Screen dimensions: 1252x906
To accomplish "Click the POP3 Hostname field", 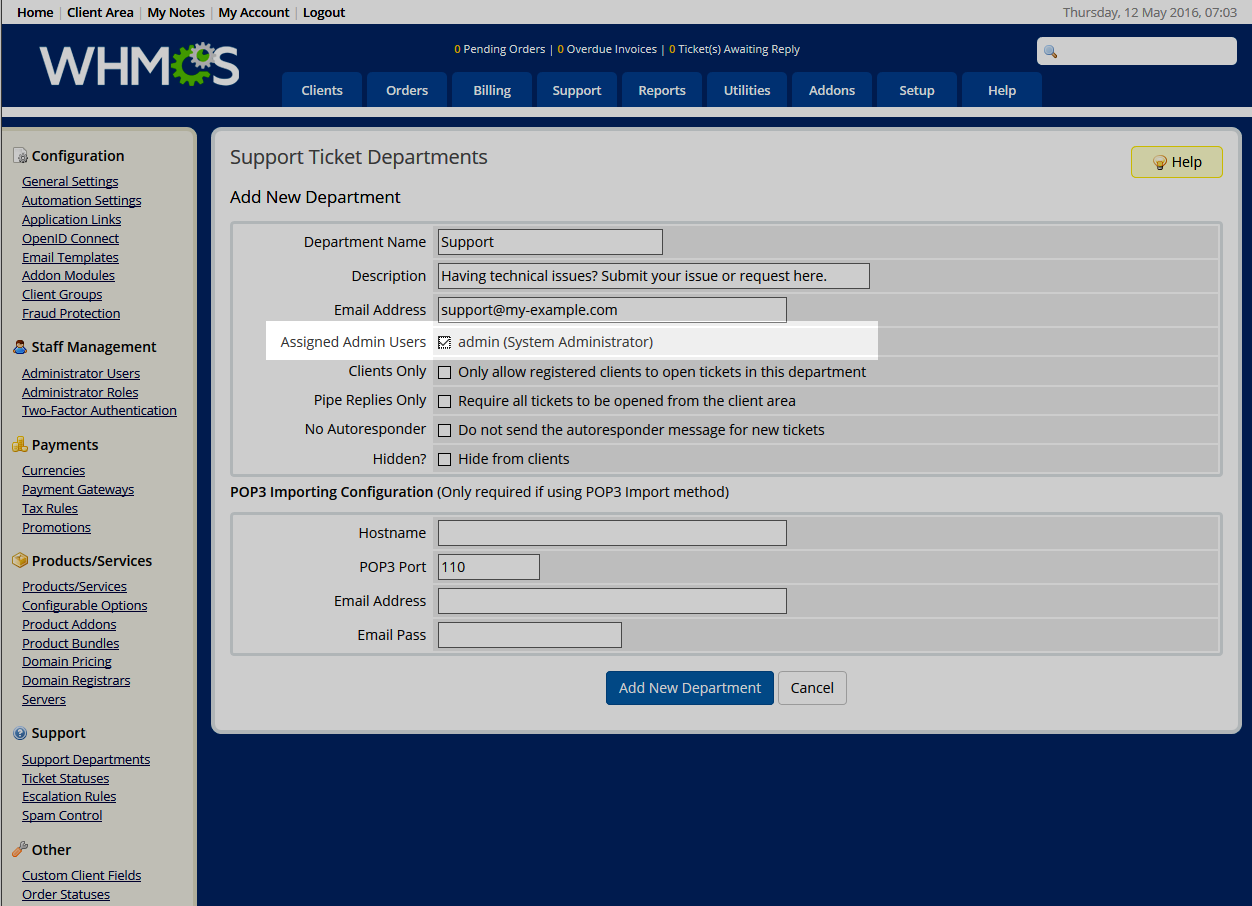I will point(612,533).
